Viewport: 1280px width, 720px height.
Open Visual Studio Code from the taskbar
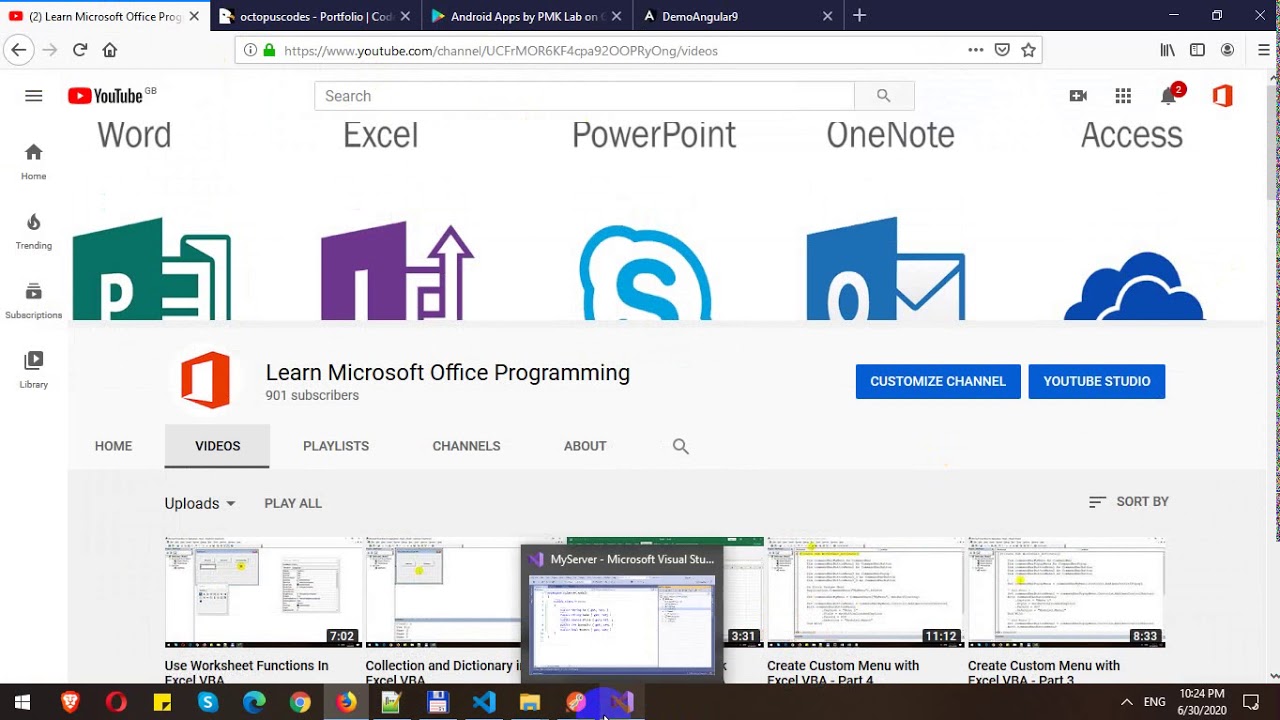[484, 702]
